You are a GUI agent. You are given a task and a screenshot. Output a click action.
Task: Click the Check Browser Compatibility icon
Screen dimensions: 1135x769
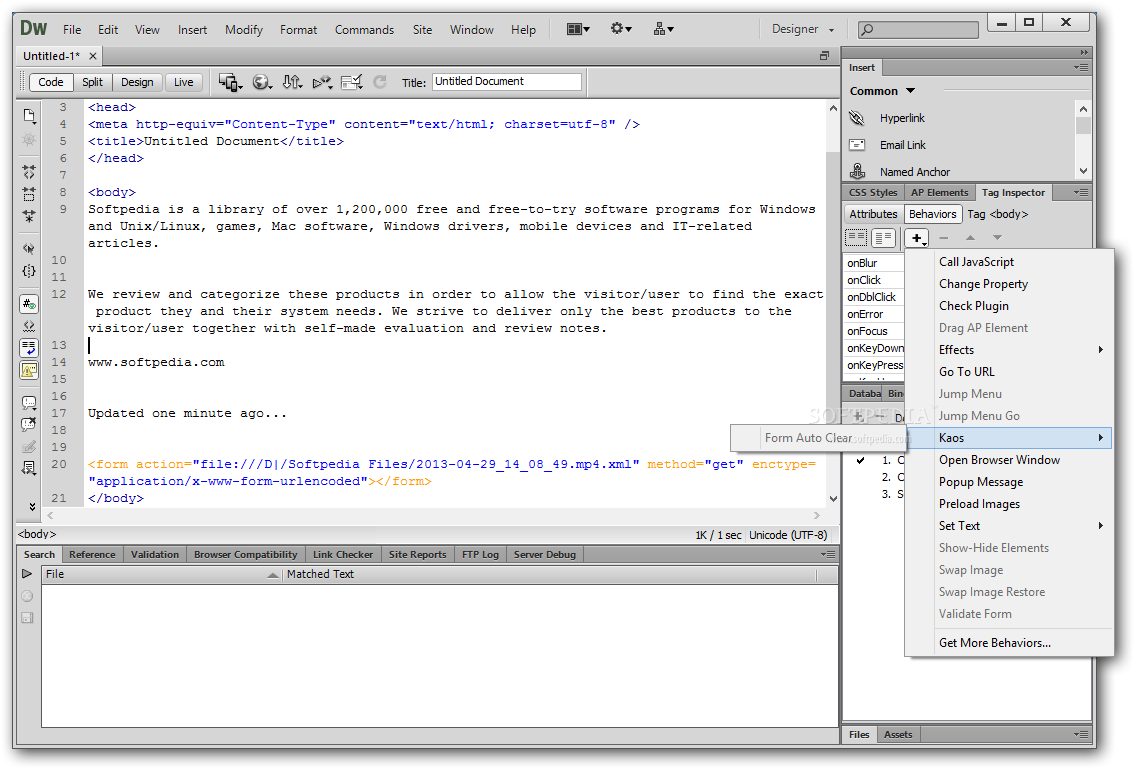pos(353,83)
